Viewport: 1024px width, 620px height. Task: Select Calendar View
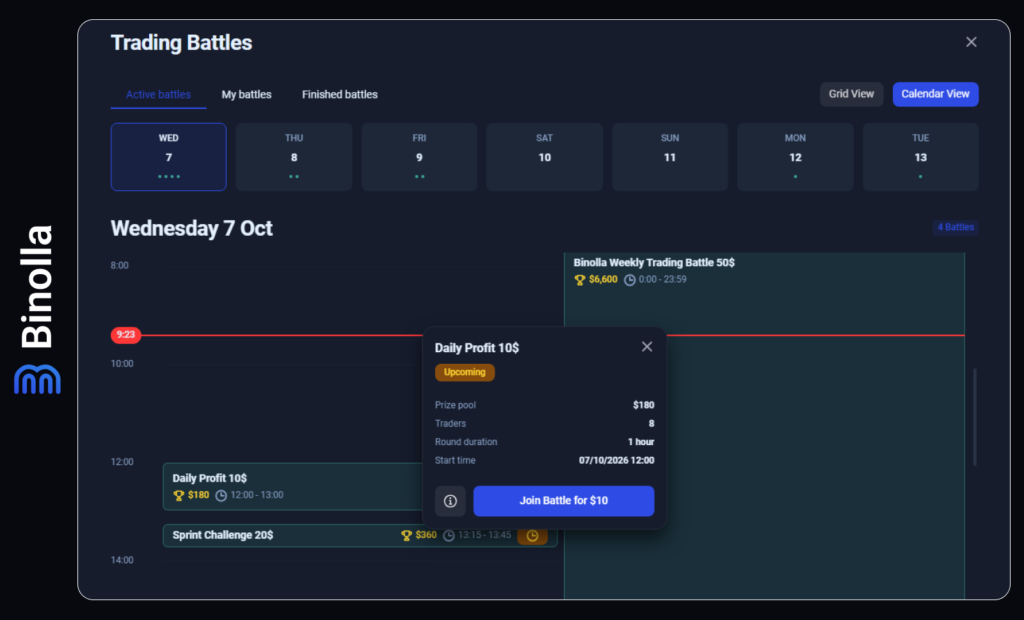935,94
